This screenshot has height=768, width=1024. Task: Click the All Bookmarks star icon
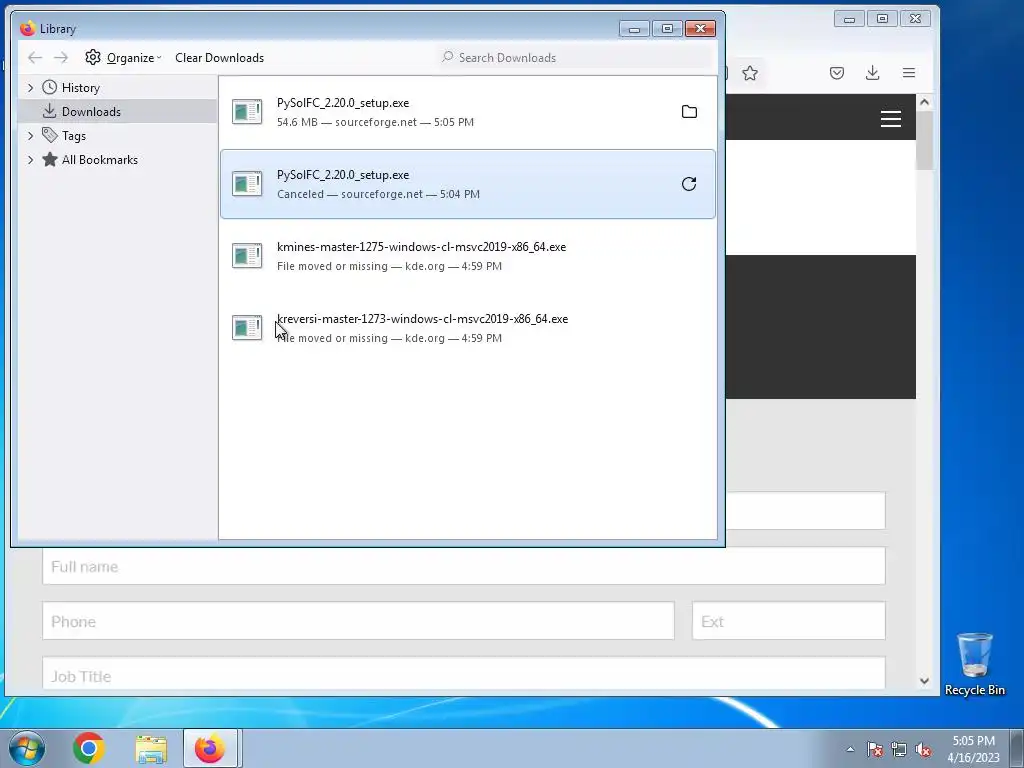click(x=49, y=159)
